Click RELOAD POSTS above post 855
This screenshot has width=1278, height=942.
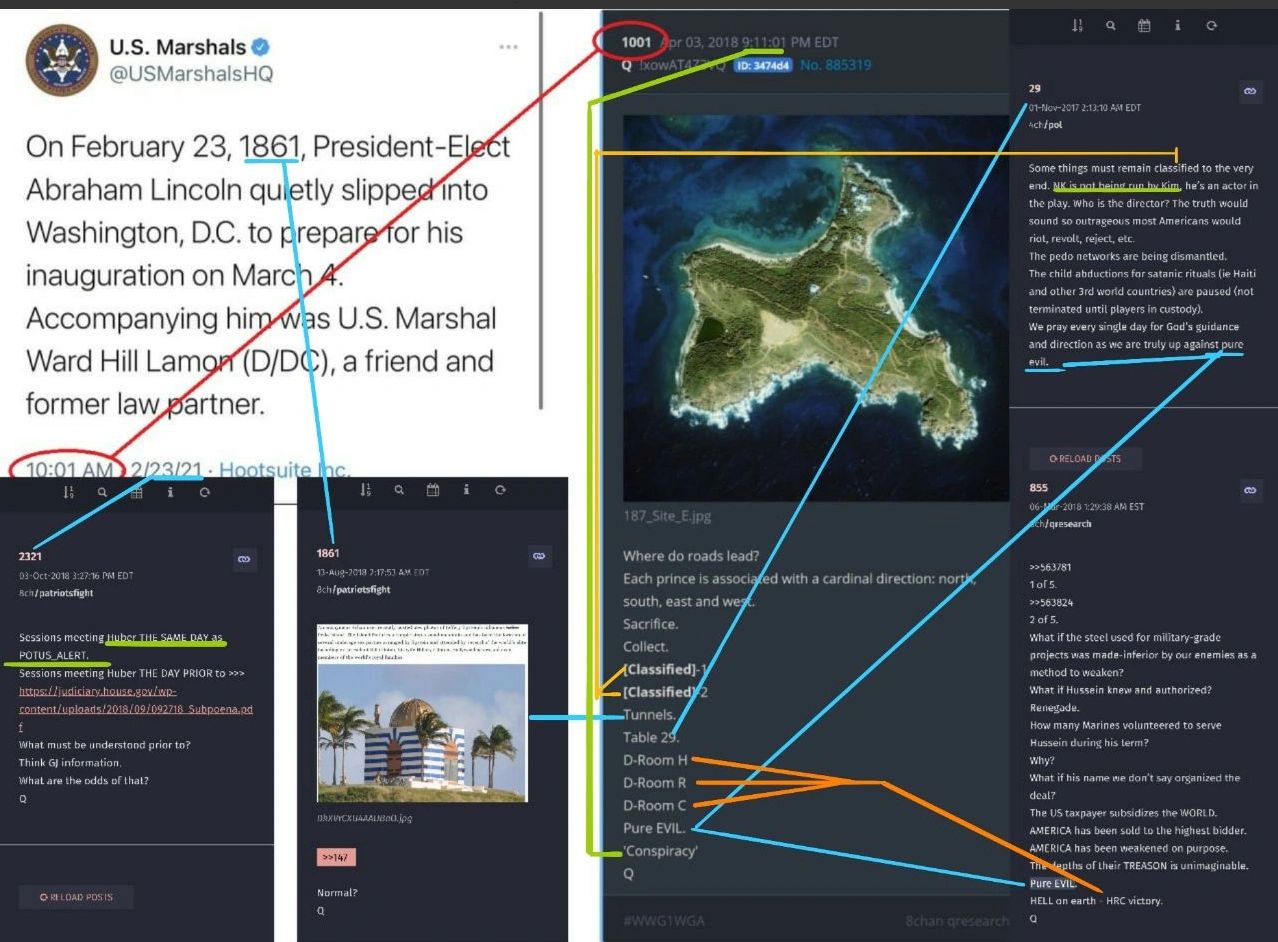click(1085, 459)
